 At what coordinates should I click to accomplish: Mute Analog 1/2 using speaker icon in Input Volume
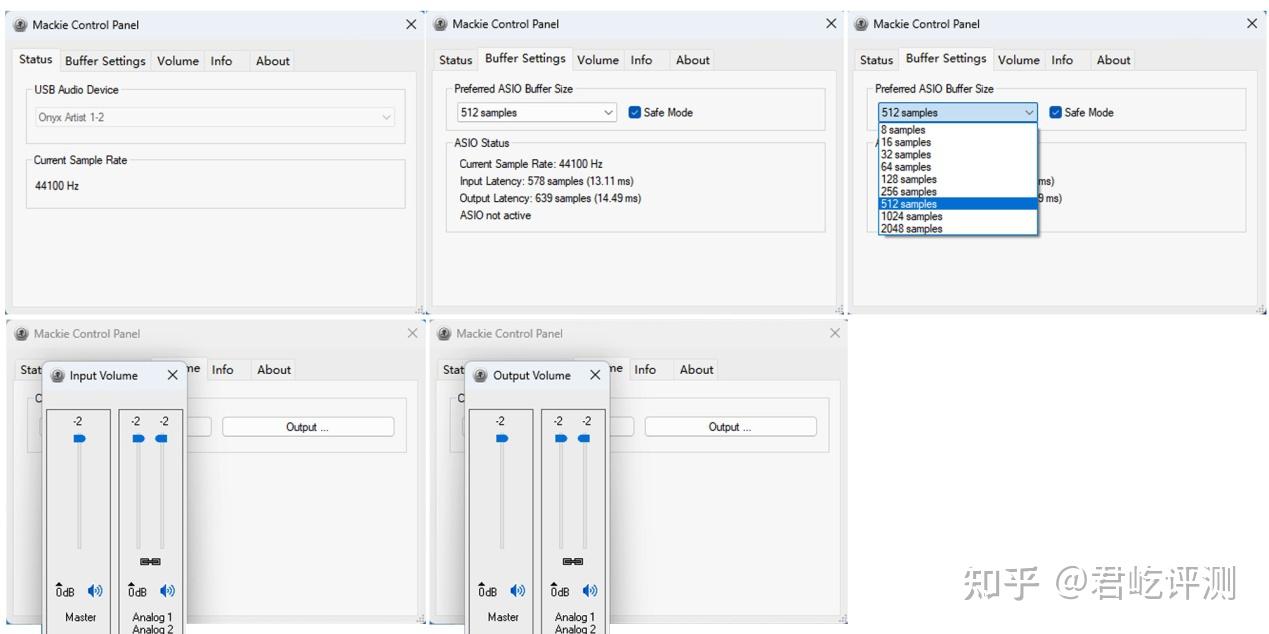tap(167, 591)
